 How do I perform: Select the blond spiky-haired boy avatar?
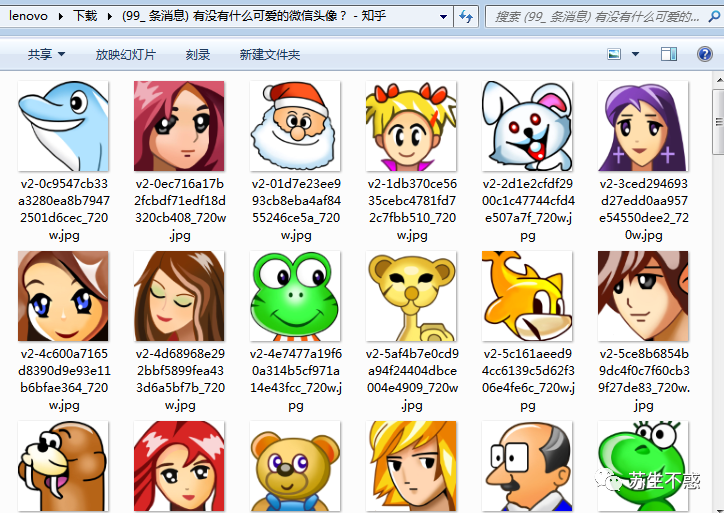tap(411, 466)
